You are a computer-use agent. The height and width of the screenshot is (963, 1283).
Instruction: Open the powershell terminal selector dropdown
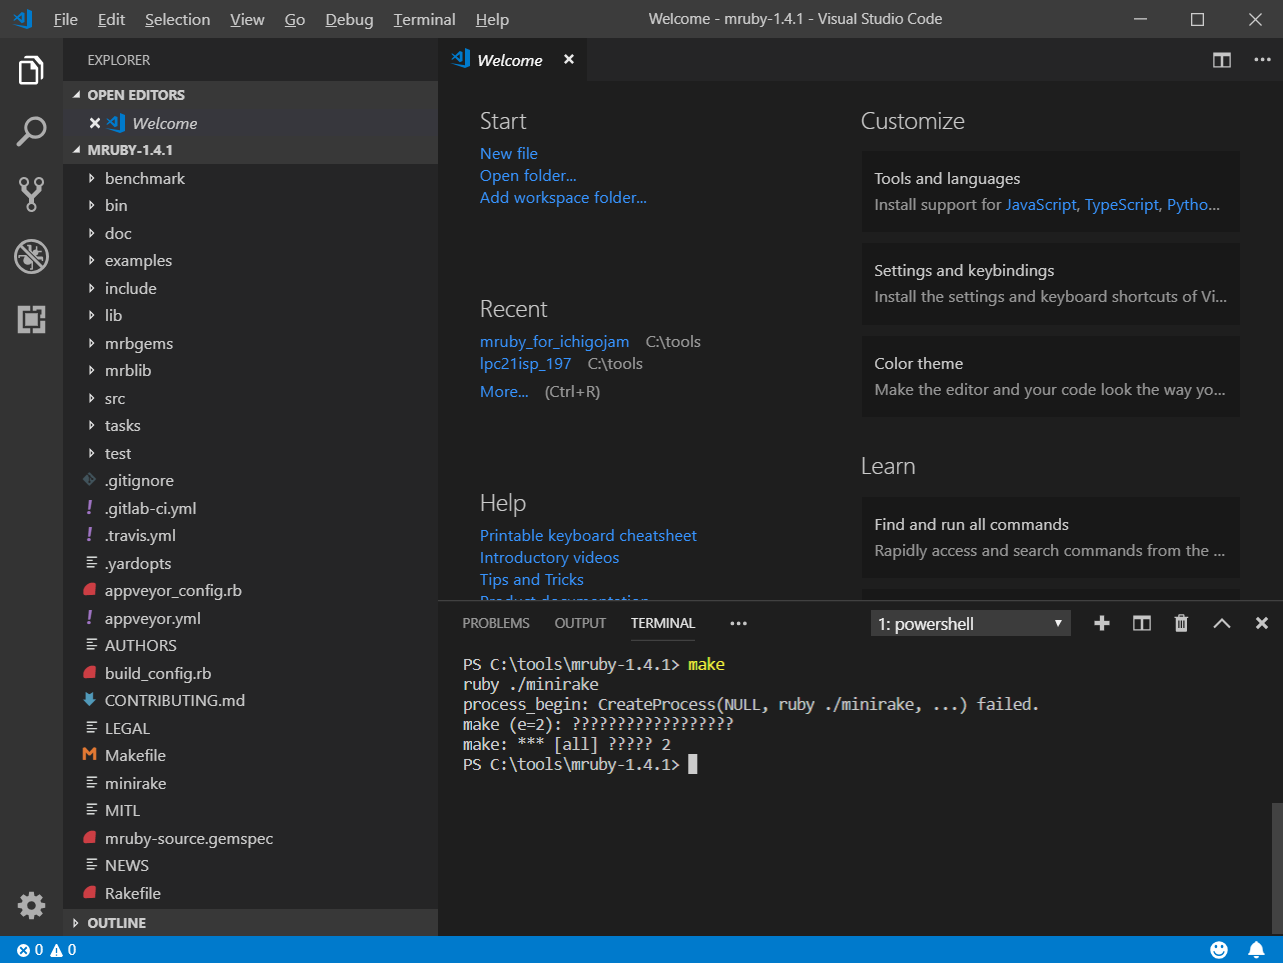point(970,624)
